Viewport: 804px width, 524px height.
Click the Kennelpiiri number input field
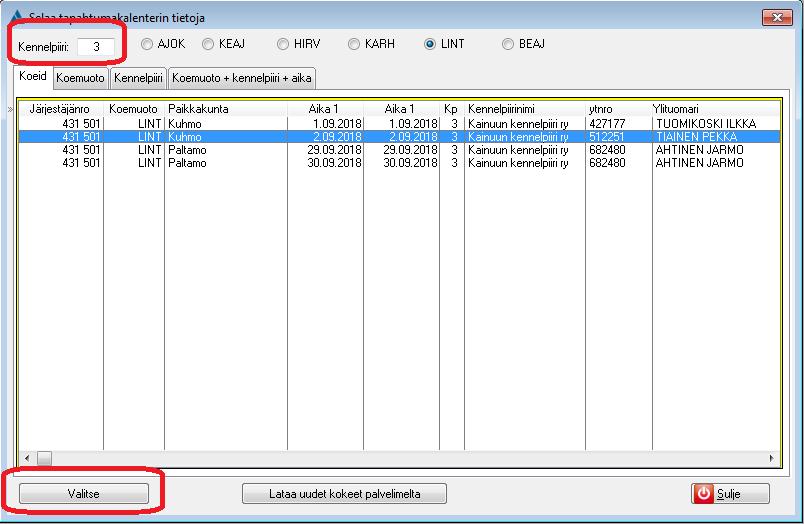pos(96,47)
